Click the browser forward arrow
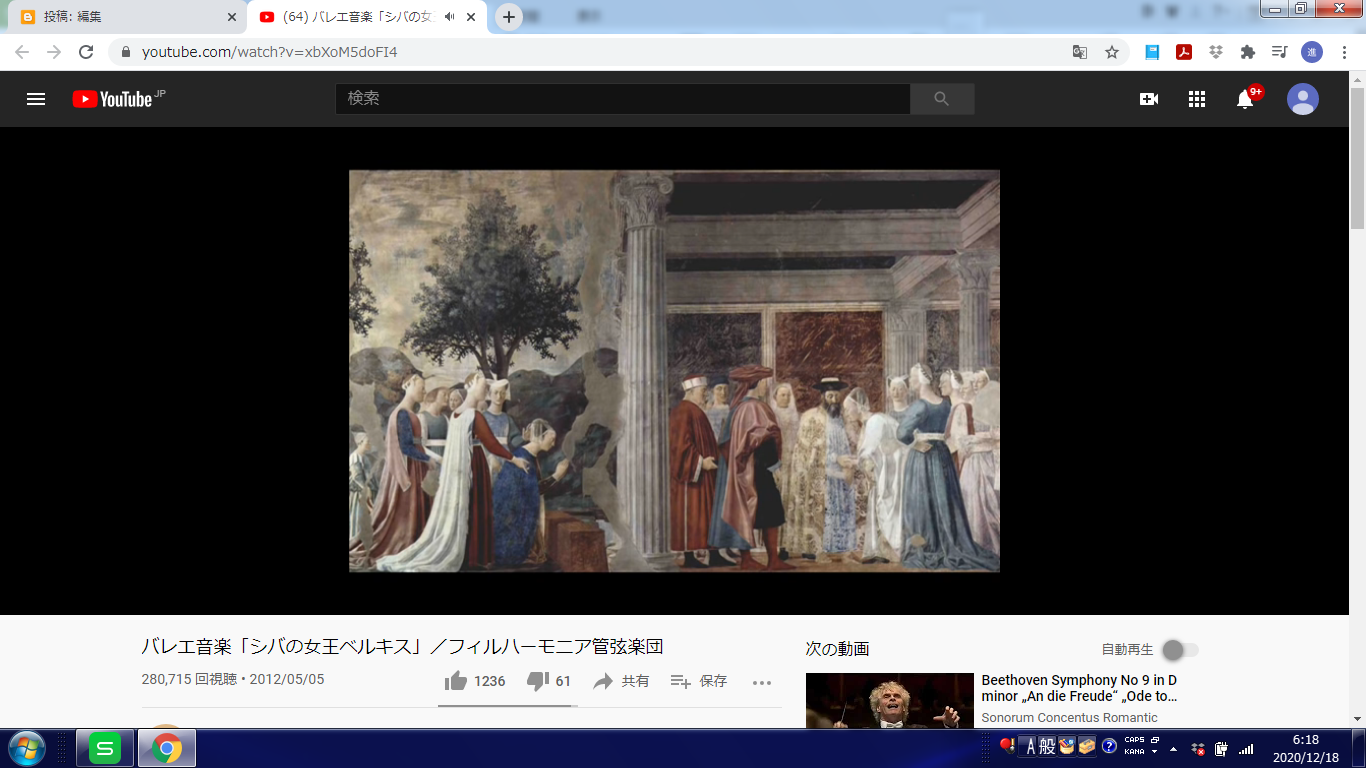The width and height of the screenshot is (1366, 768). 54,52
